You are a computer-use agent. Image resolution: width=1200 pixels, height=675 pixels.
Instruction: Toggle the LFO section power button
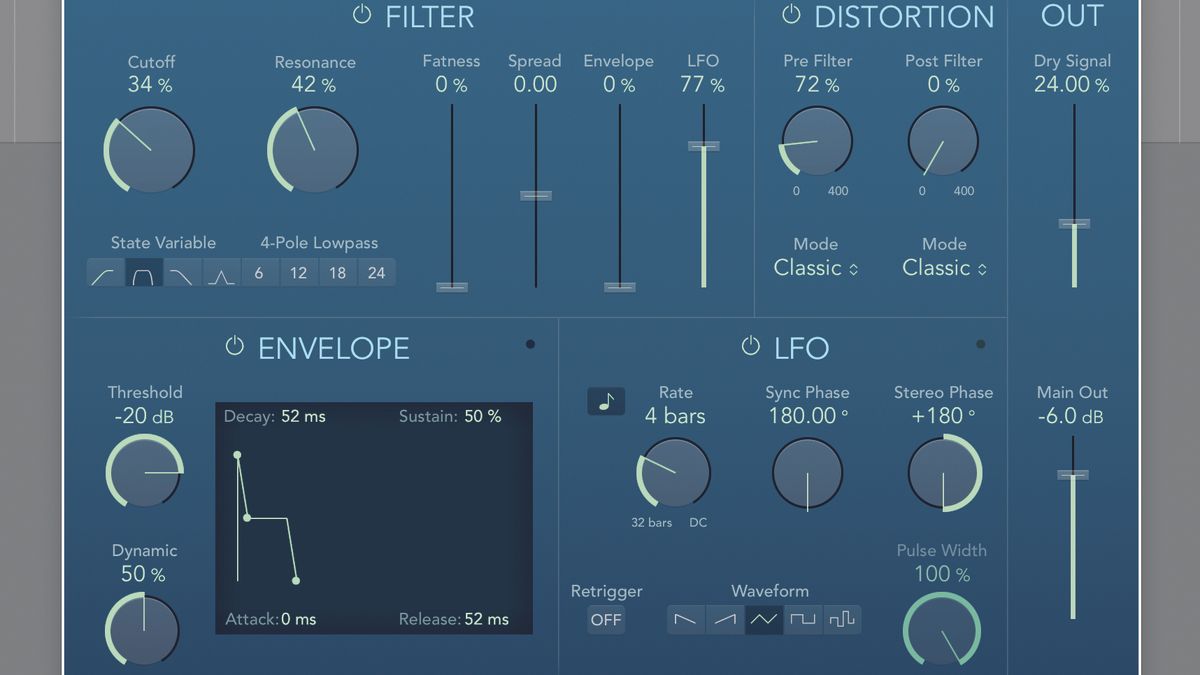pos(749,347)
